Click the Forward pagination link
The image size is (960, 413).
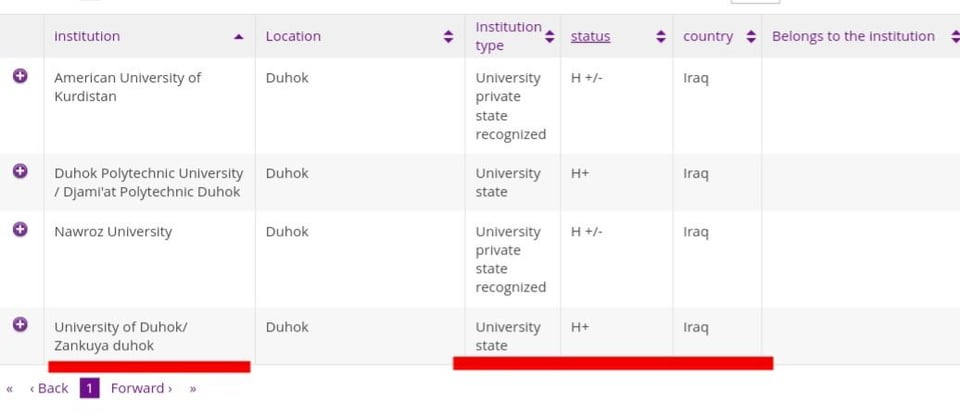[141, 389]
